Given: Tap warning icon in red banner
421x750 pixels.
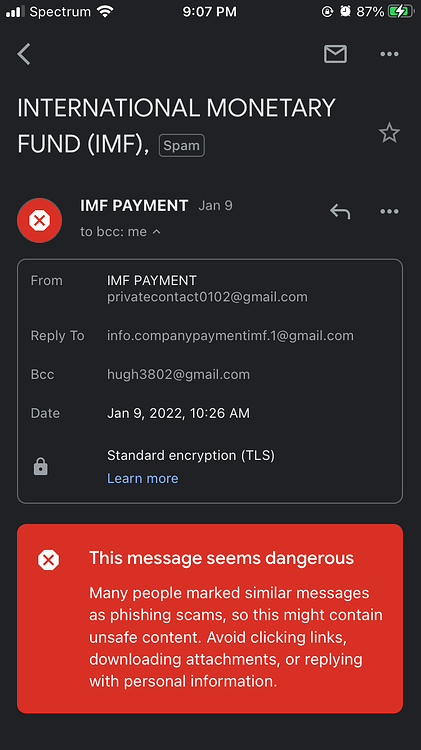Looking at the screenshot, I should (x=48, y=560).
